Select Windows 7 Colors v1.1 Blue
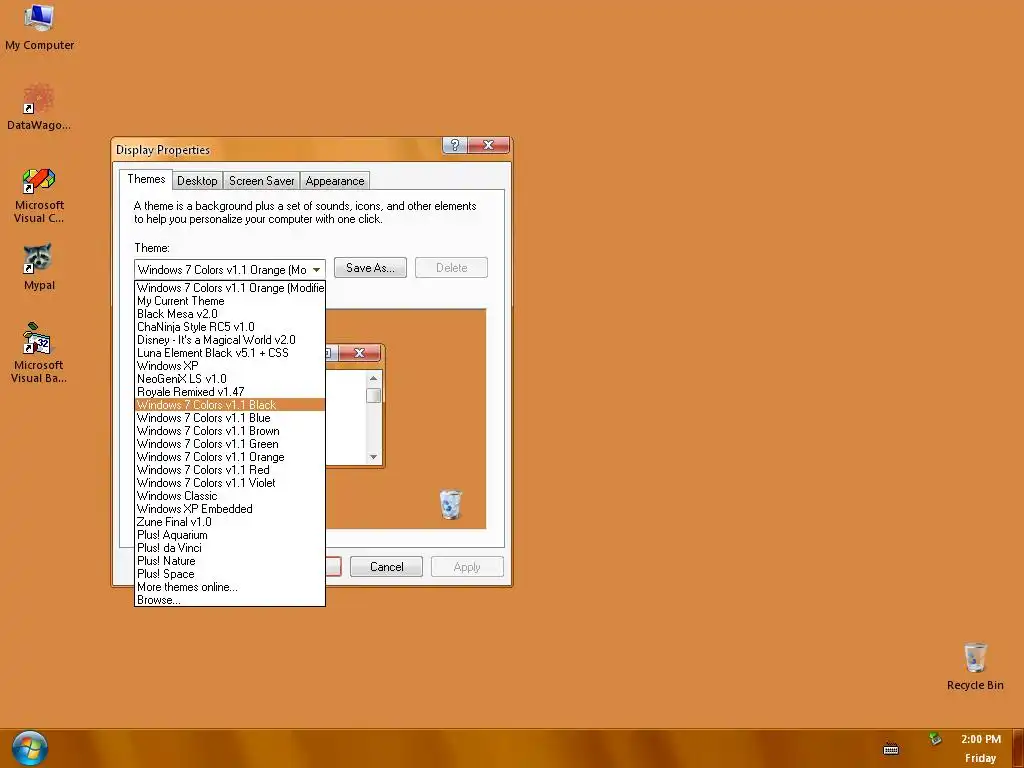Screen dimensions: 1024x768 tap(230, 418)
